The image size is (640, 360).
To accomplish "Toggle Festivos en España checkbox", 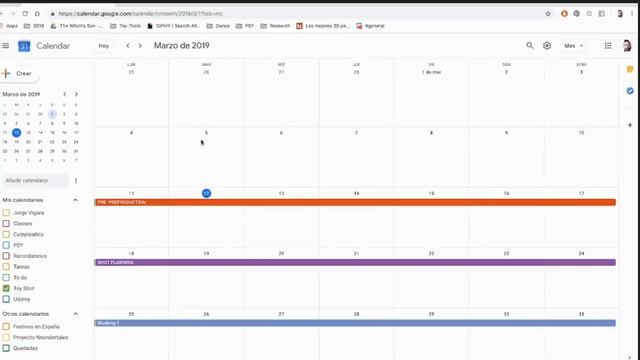I will tap(6, 327).
